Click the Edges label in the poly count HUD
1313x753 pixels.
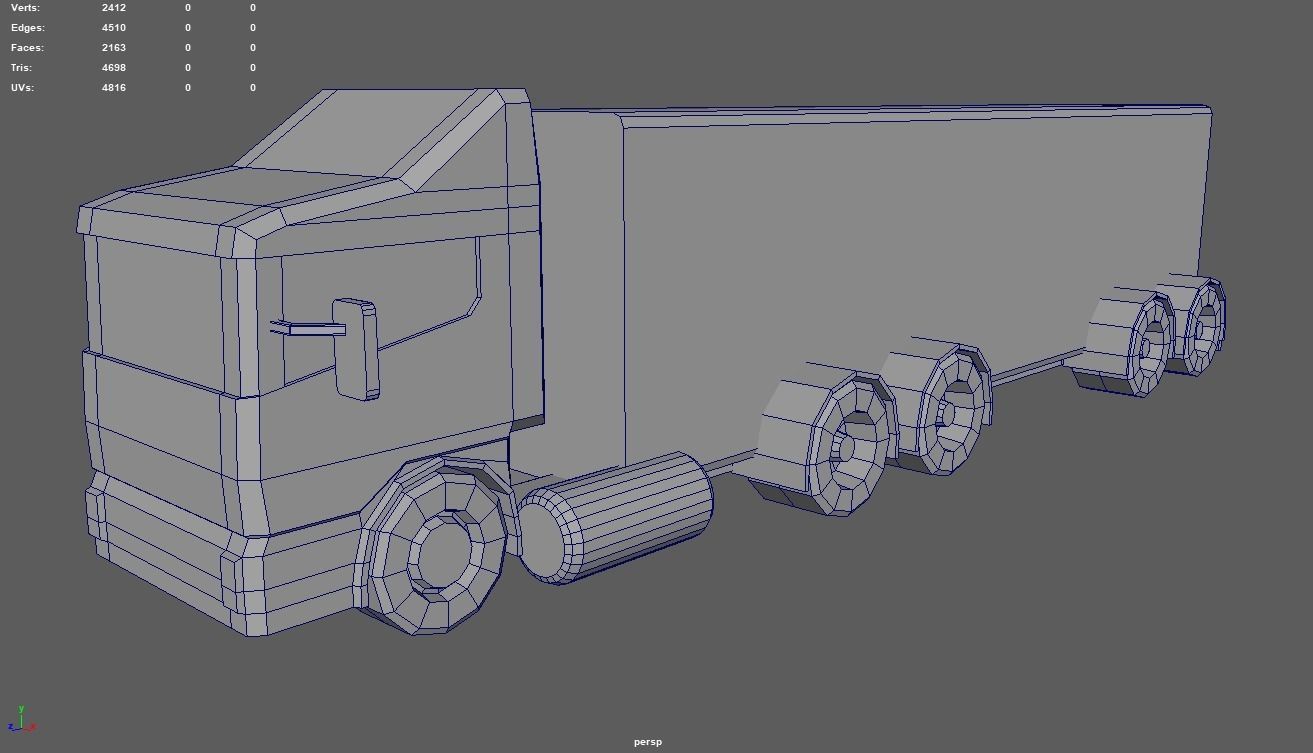pyautogui.click(x=28, y=27)
